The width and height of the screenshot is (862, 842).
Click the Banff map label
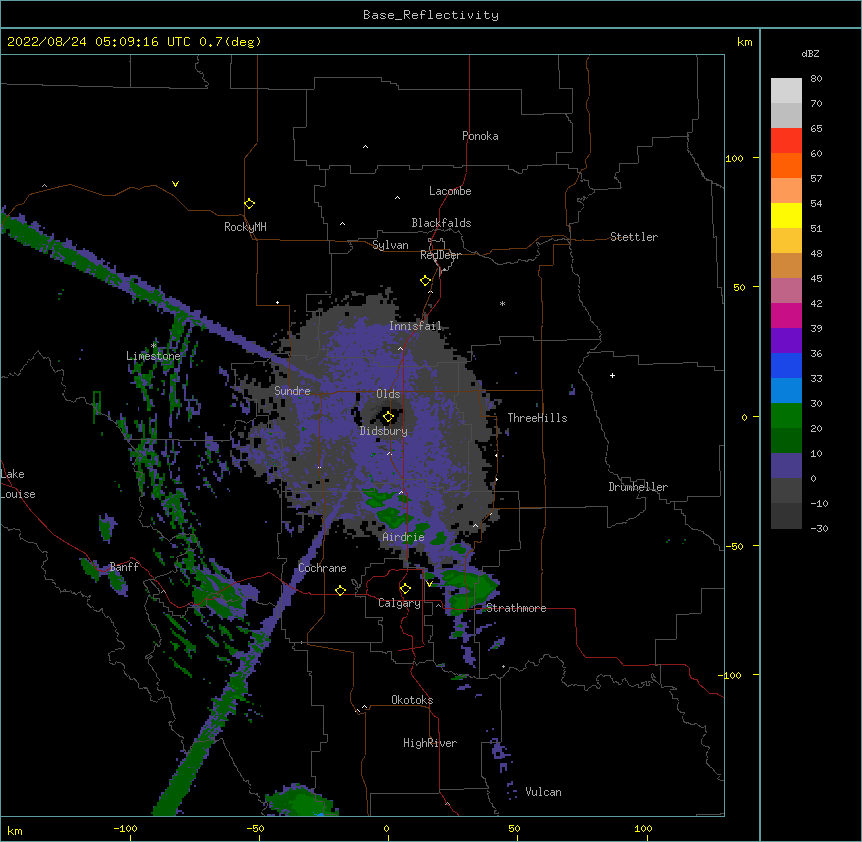click(124, 567)
